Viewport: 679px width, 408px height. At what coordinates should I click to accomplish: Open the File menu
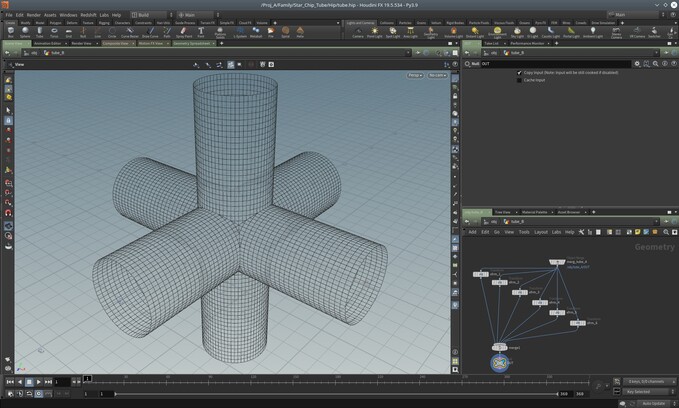coord(9,15)
